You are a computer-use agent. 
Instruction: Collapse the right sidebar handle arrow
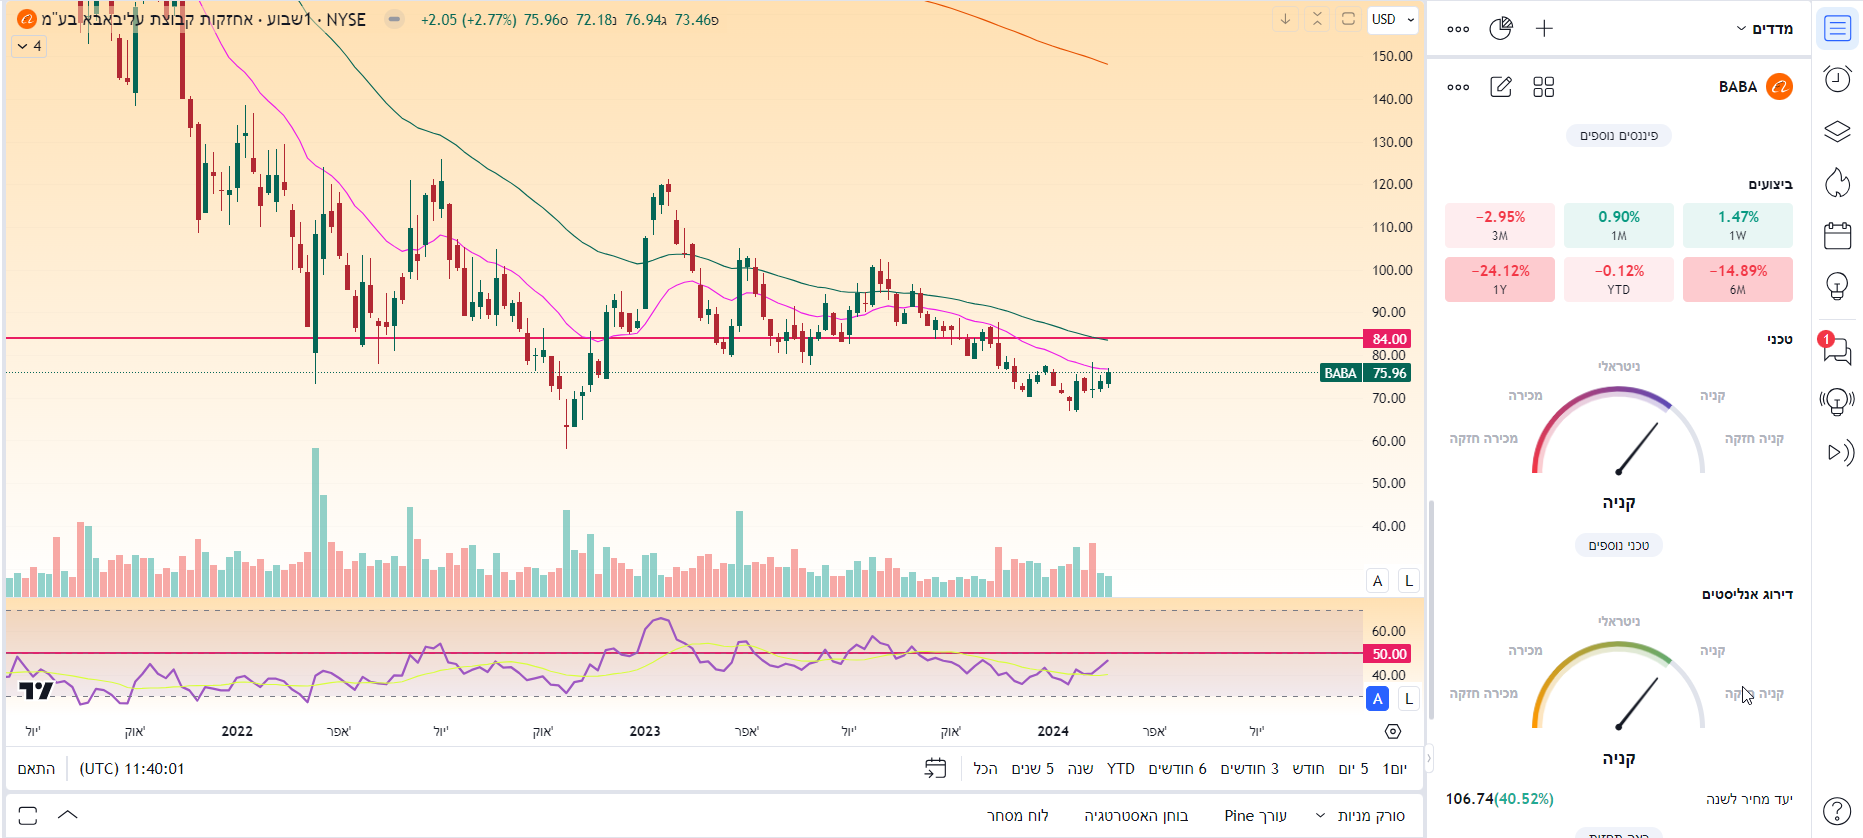[1428, 759]
